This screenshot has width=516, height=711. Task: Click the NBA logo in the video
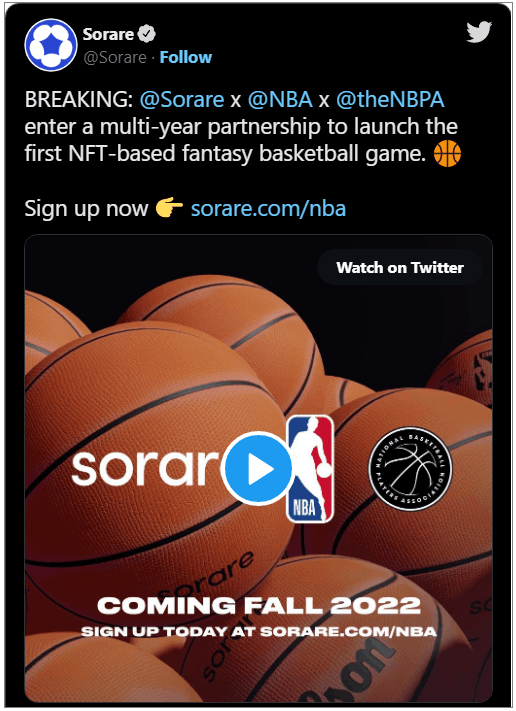pos(310,469)
